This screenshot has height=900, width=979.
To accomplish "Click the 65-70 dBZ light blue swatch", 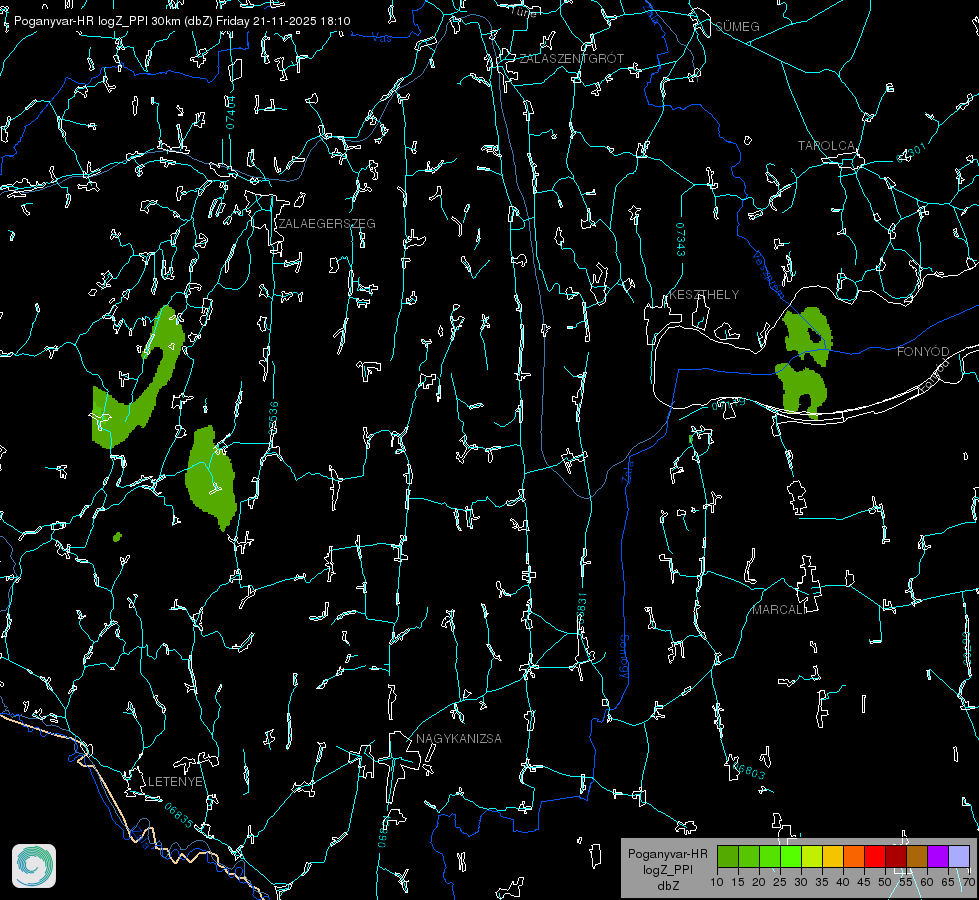I will [x=959, y=856].
